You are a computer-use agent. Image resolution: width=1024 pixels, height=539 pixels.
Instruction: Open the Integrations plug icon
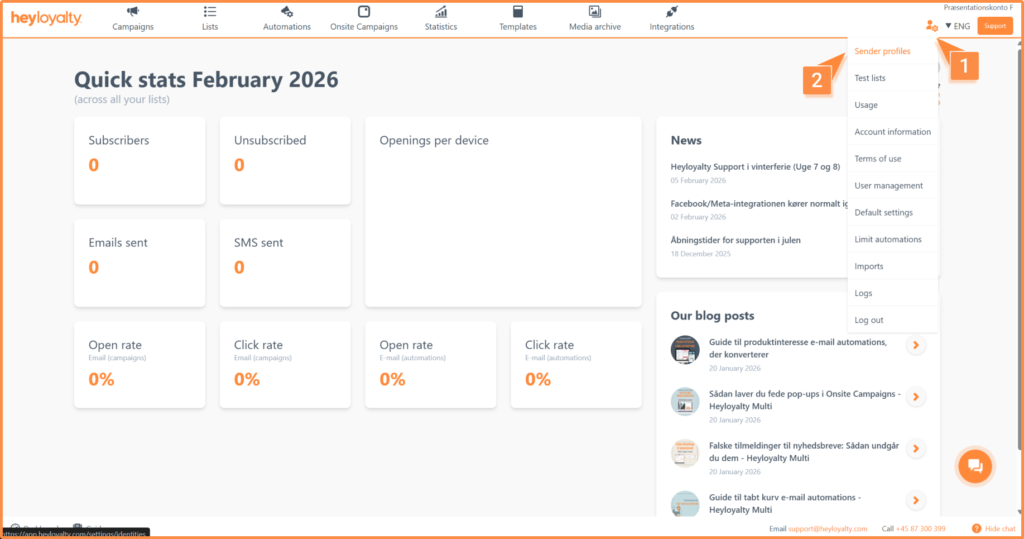tap(672, 12)
